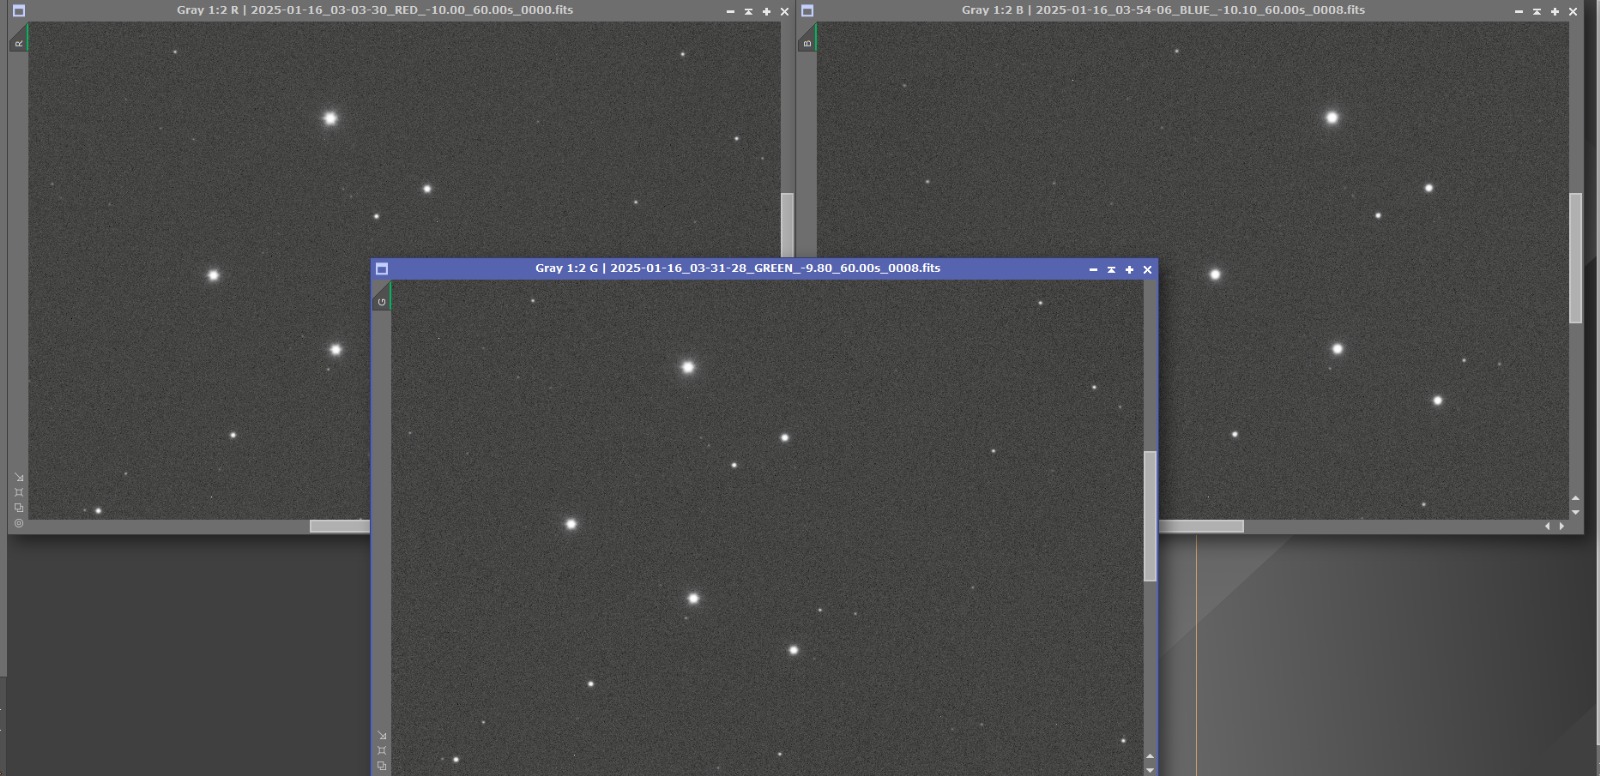This screenshot has width=1600, height=776.
Task: Click the zoom-to-fit arrow icon in RED window
Action: pos(18,478)
